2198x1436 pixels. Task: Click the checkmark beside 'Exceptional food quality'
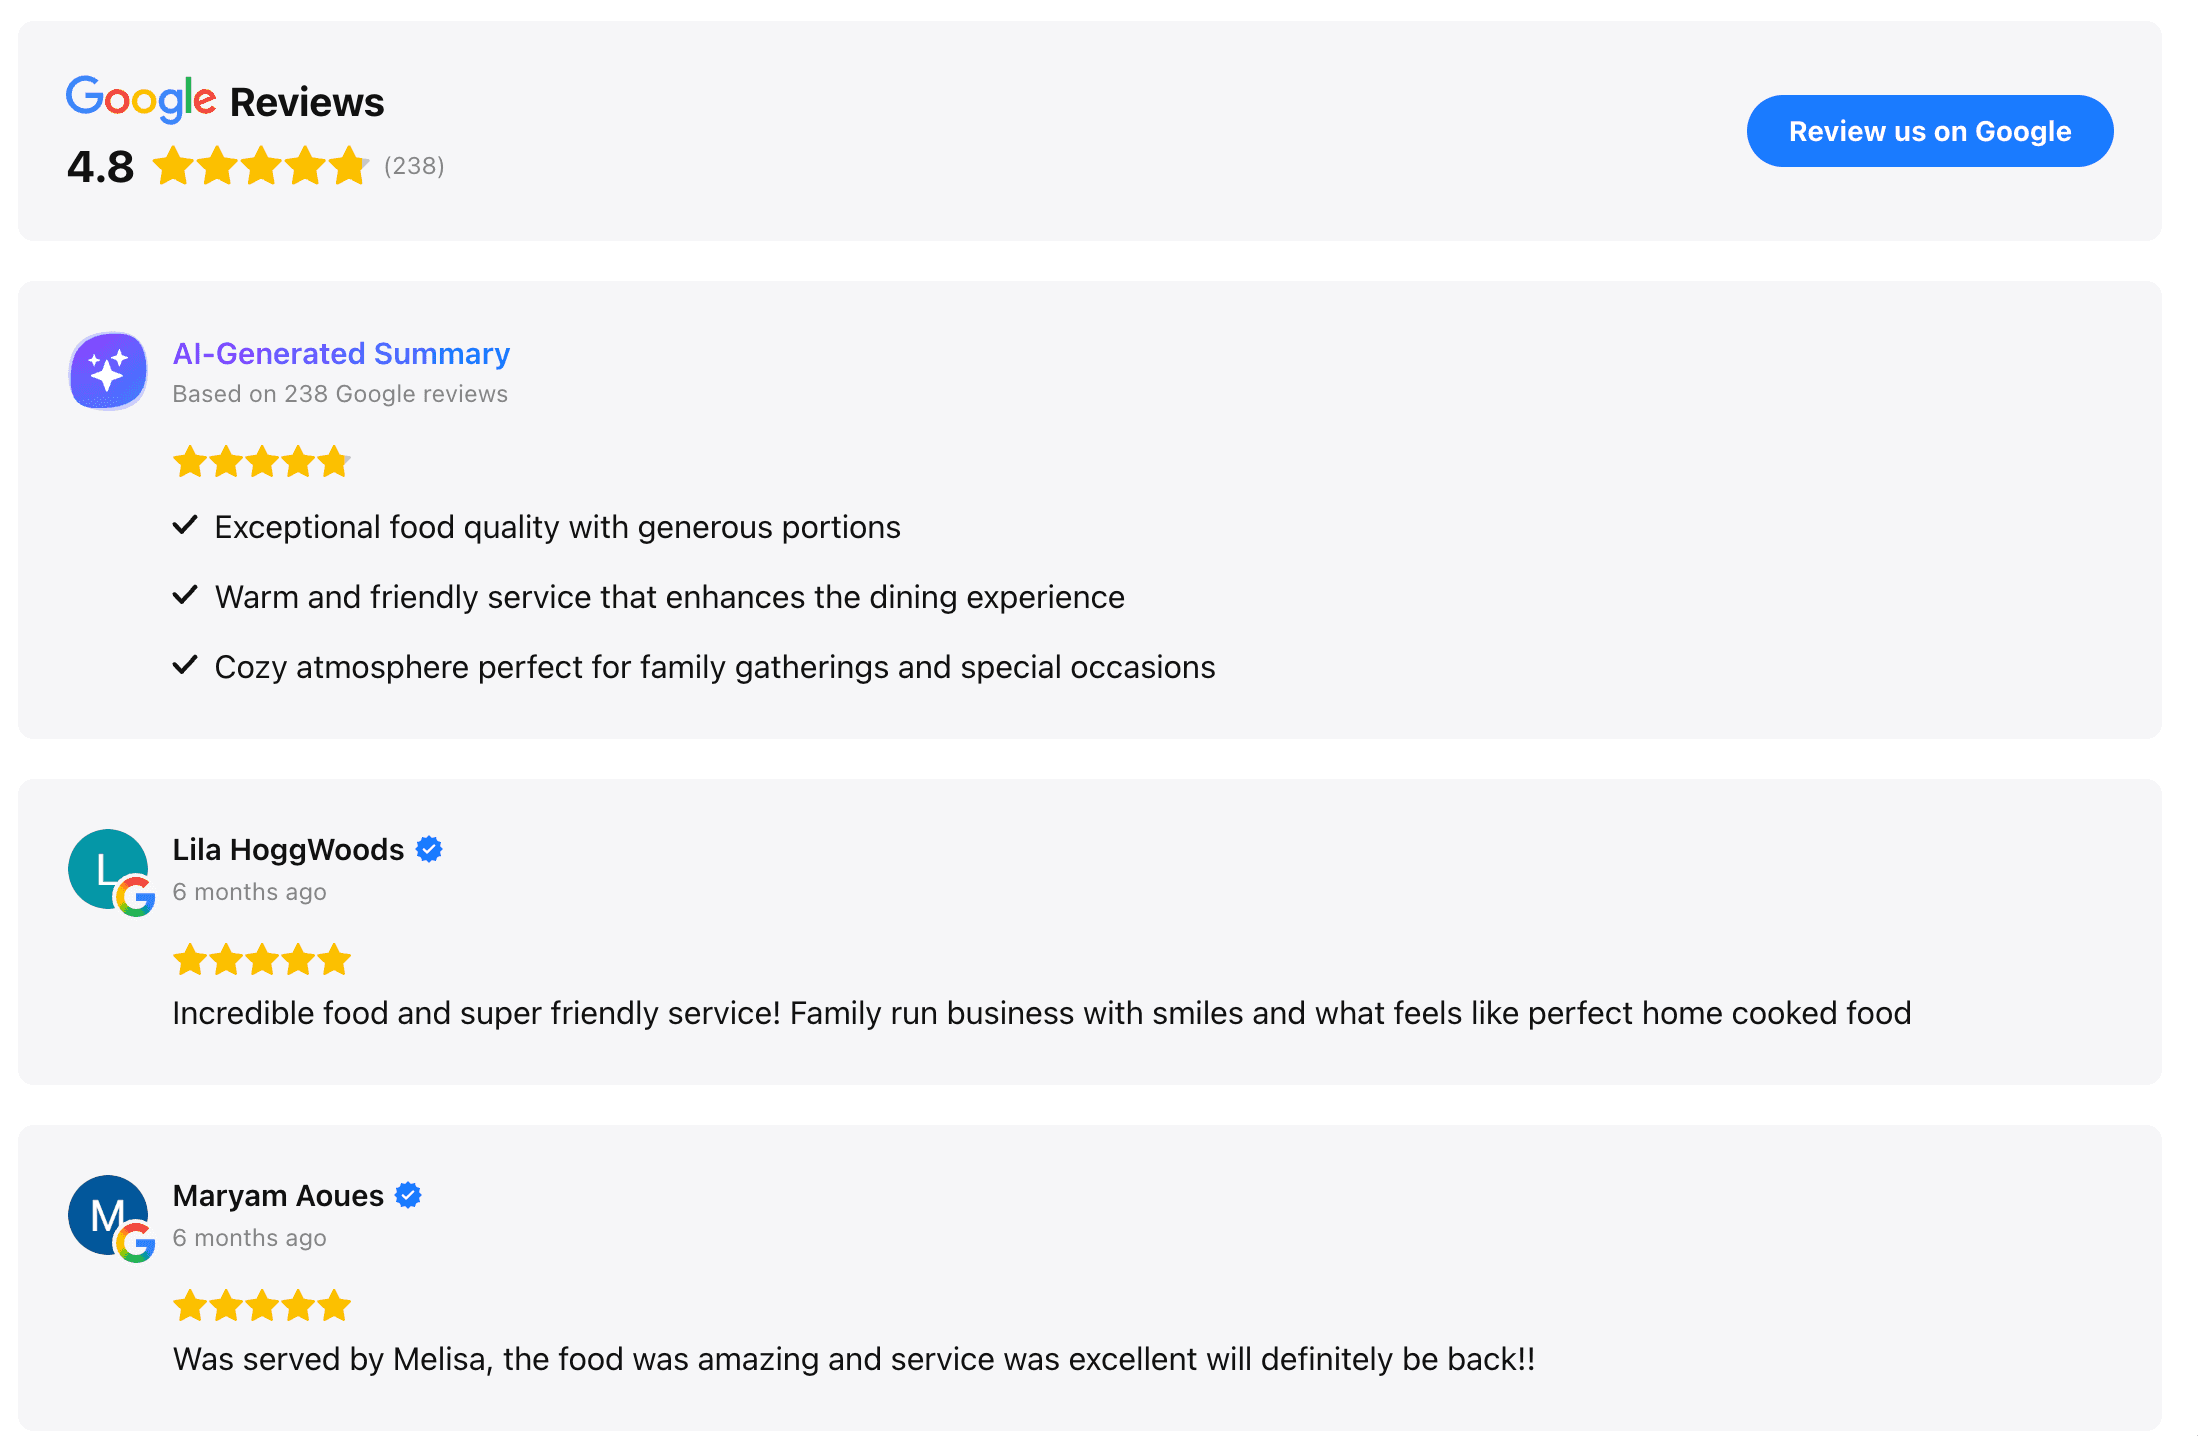[185, 524]
